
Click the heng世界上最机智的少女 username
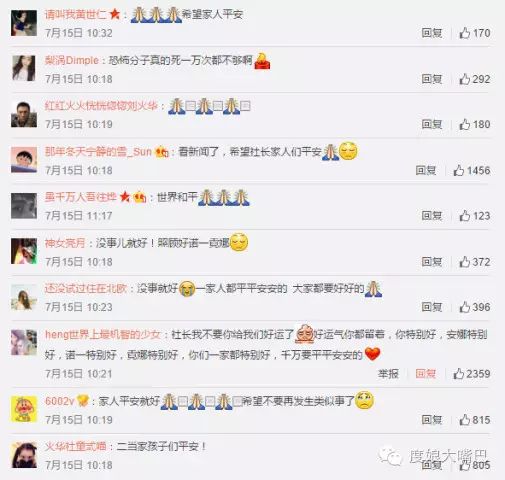pos(103,334)
